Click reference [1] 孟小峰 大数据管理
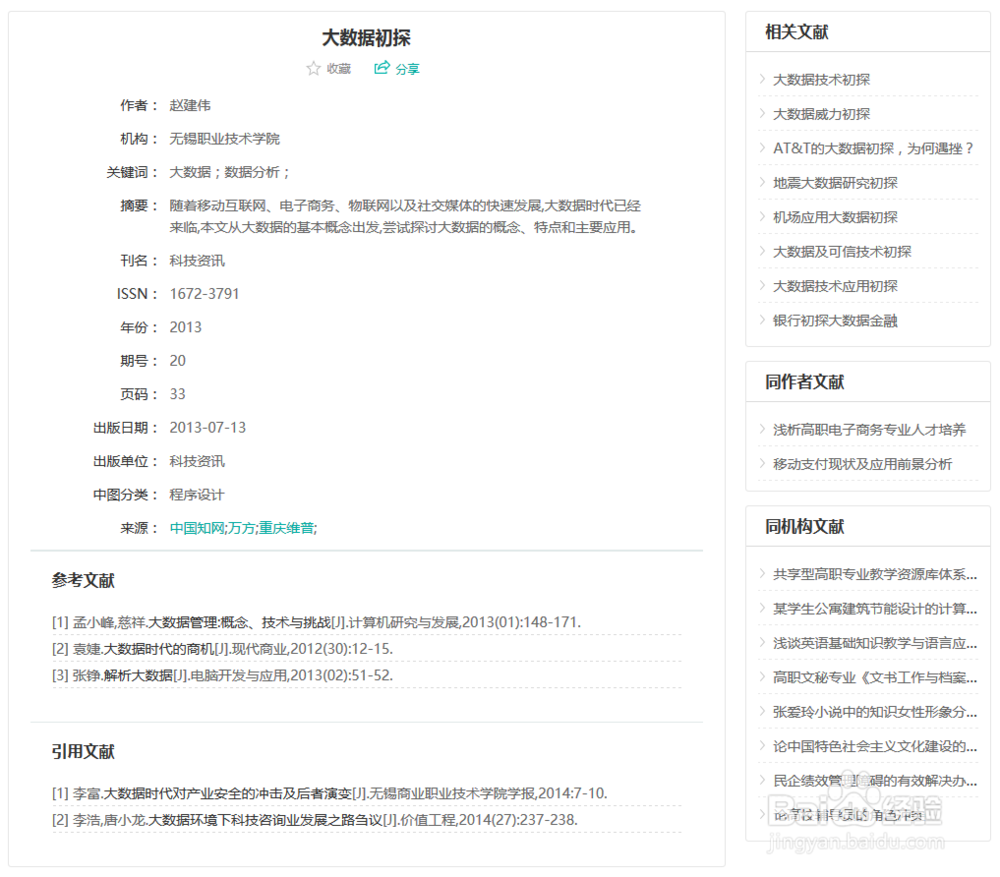The height and width of the screenshot is (877, 1000). [x=316, y=623]
